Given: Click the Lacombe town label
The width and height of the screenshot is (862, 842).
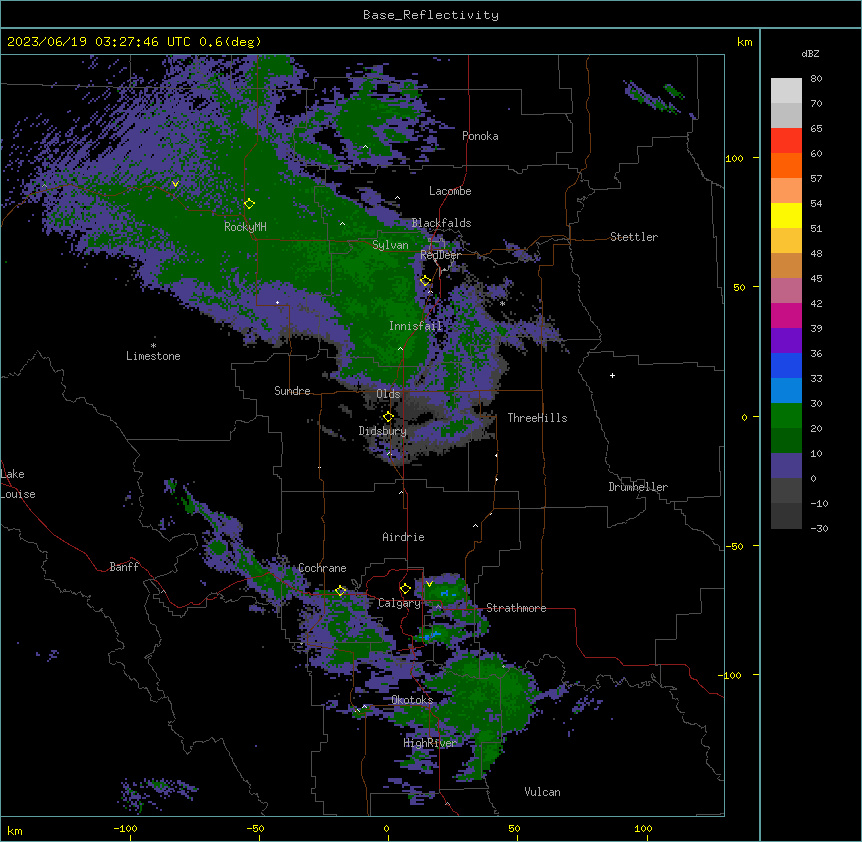Looking at the screenshot, I should [450, 191].
